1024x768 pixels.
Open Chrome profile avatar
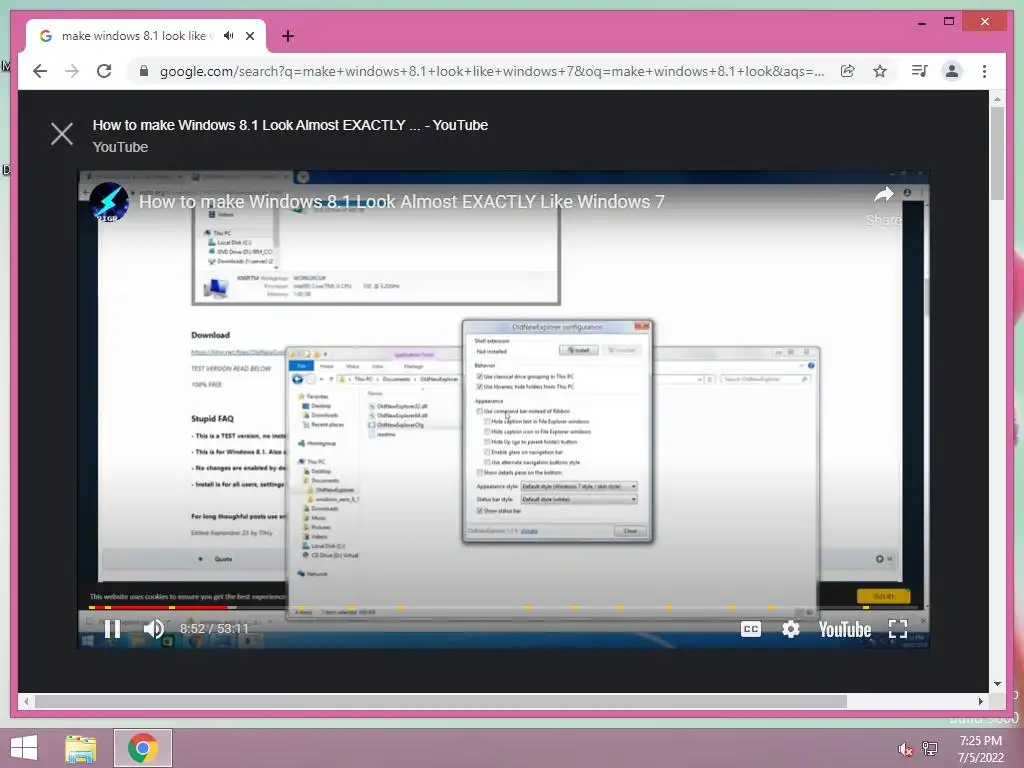(x=952, y=71)
